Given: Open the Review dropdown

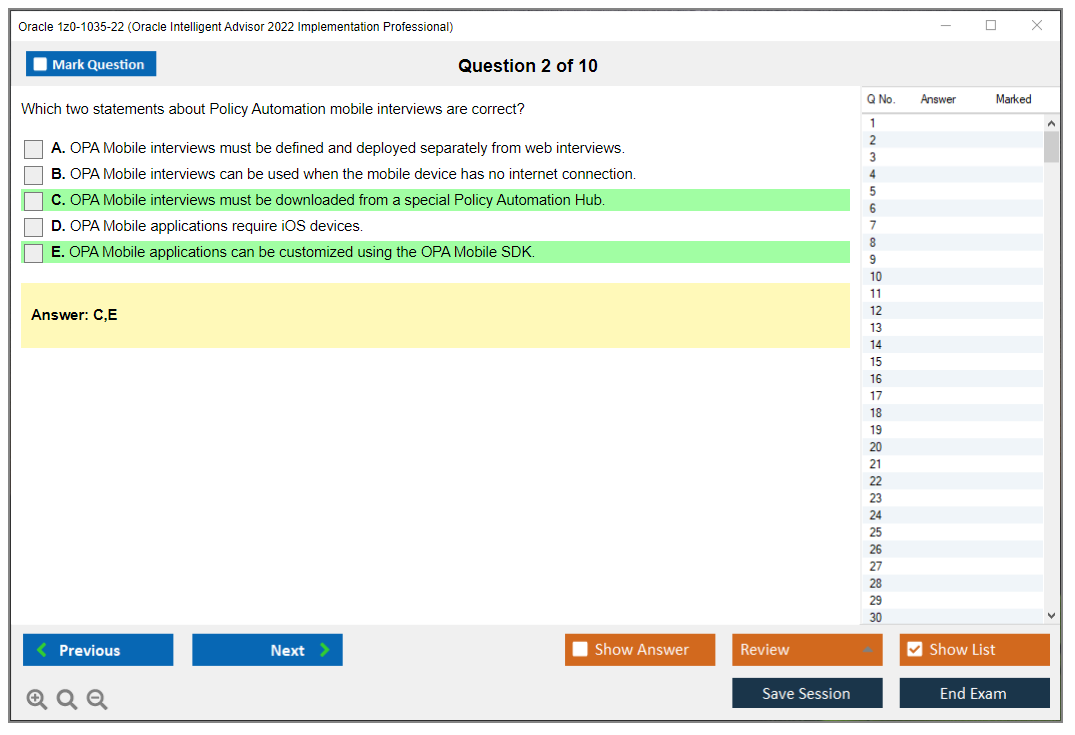Looking at the screenshot, I should pos(807,649).
